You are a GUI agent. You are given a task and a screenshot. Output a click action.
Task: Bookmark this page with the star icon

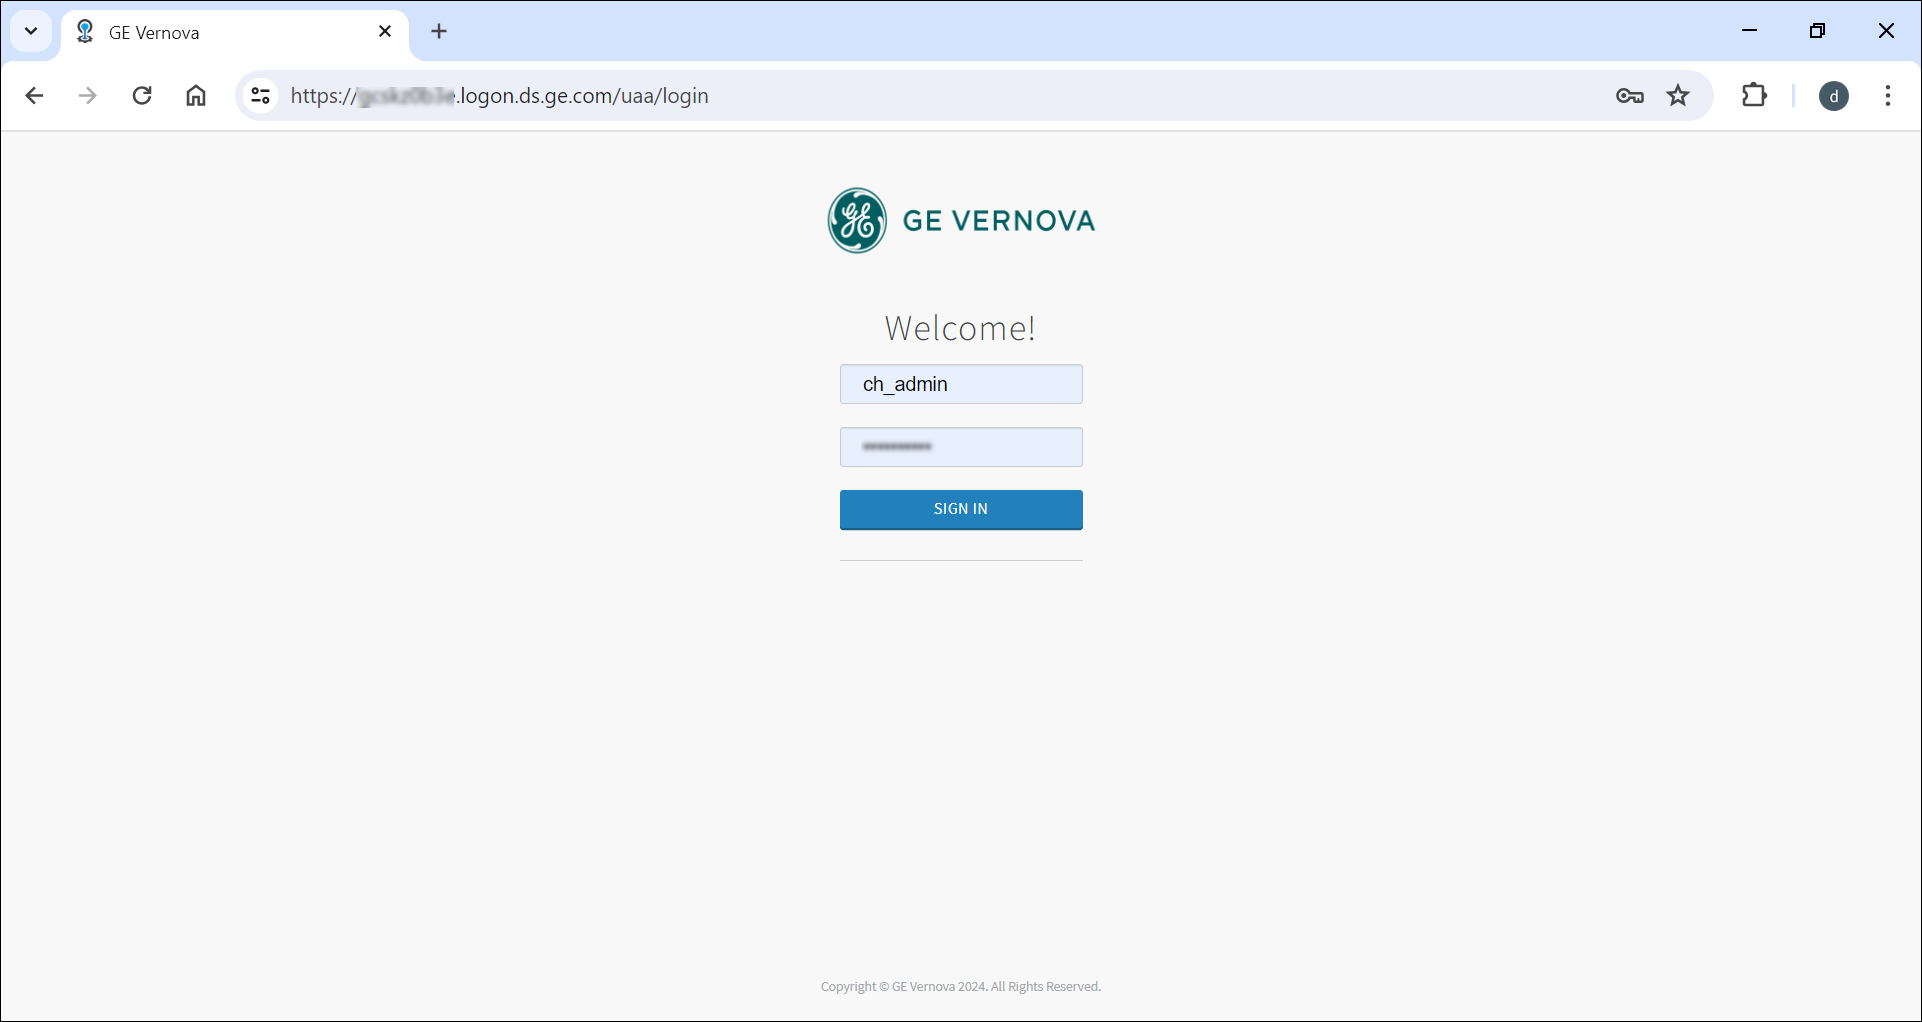coord(1678,96)
